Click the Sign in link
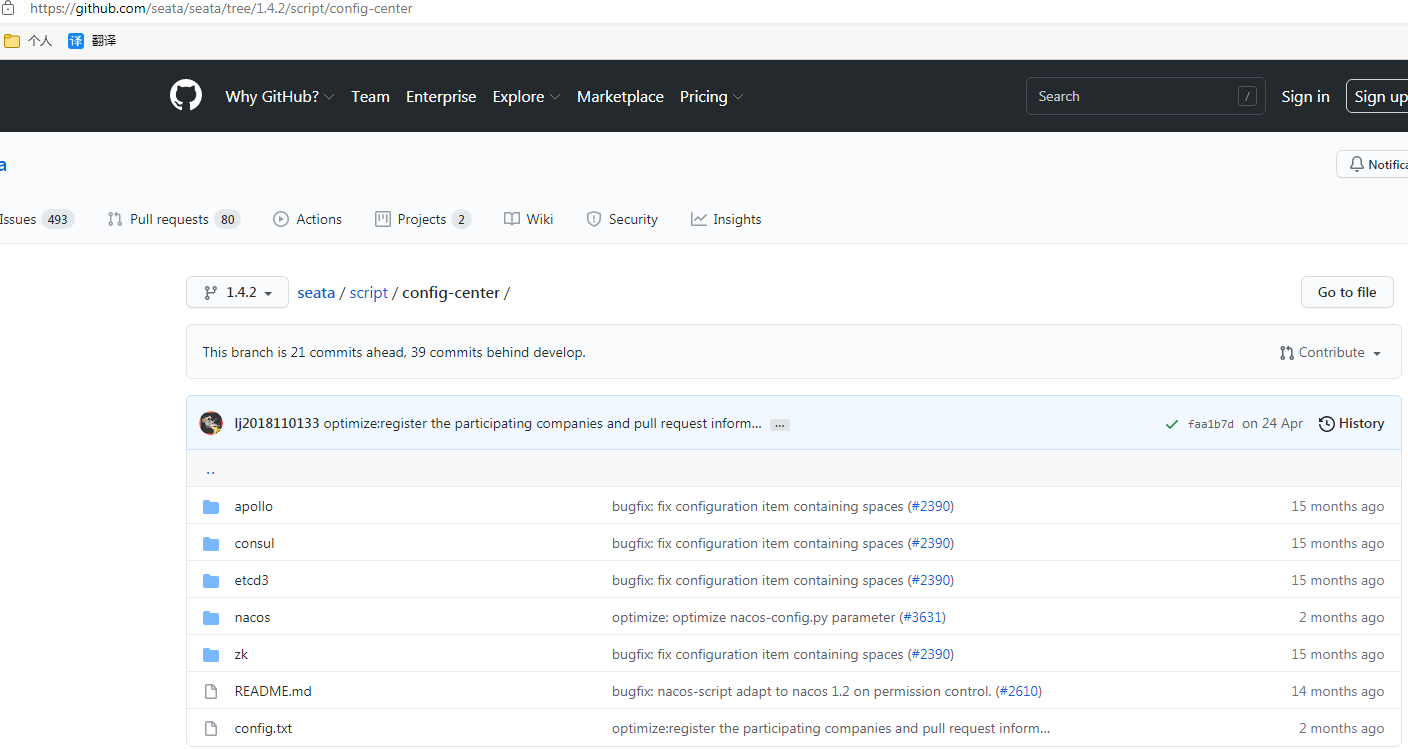Viewport: 1408px width, 750px height. tap(1305, 97)
